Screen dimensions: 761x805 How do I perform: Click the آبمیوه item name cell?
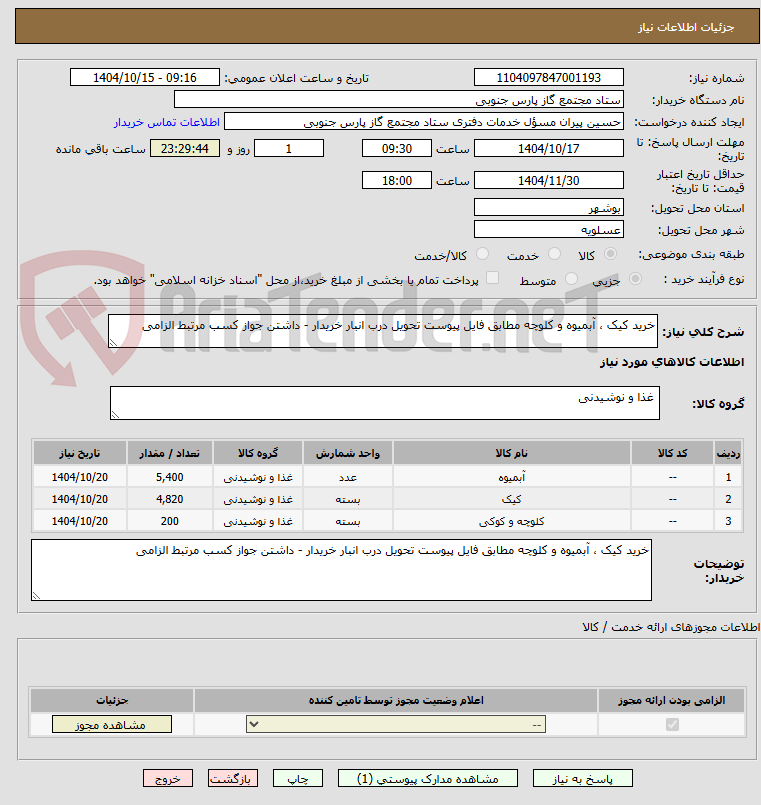[511, 477]
